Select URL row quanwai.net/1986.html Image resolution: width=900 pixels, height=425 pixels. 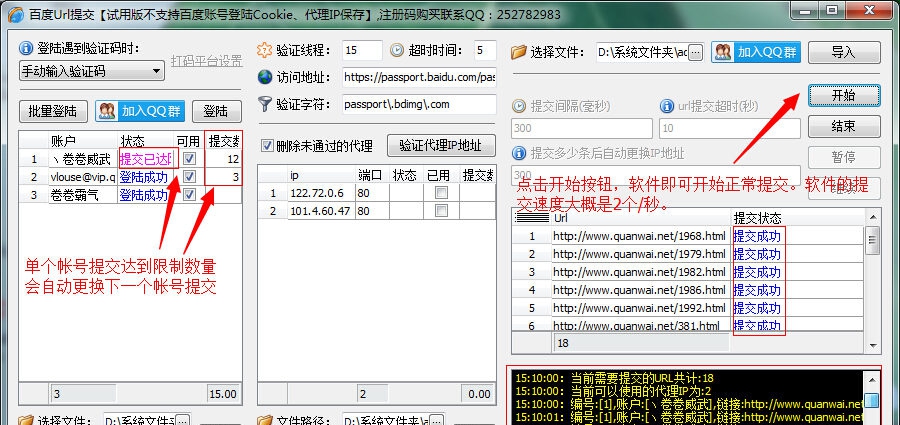(687, 289)
